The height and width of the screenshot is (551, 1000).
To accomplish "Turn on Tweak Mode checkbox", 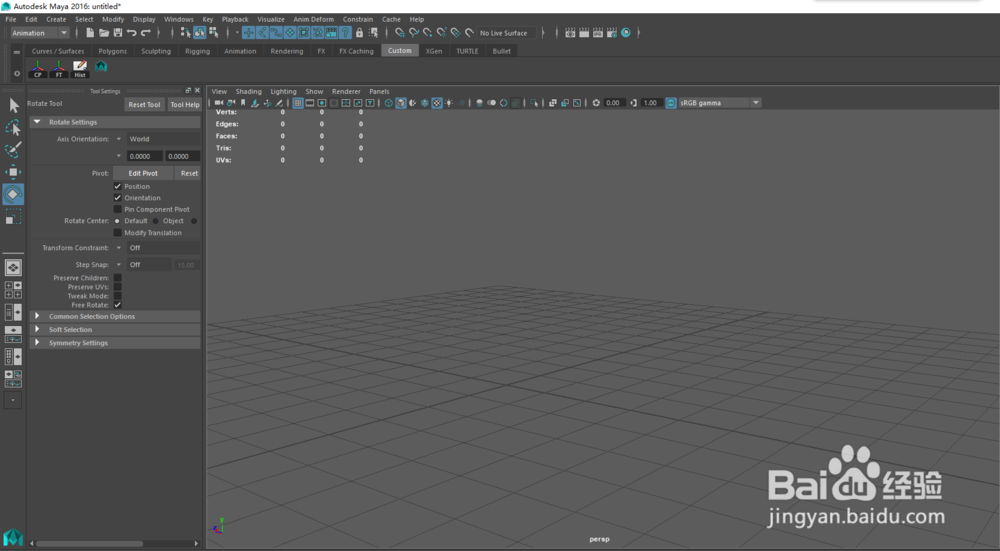I will point(117,296).
